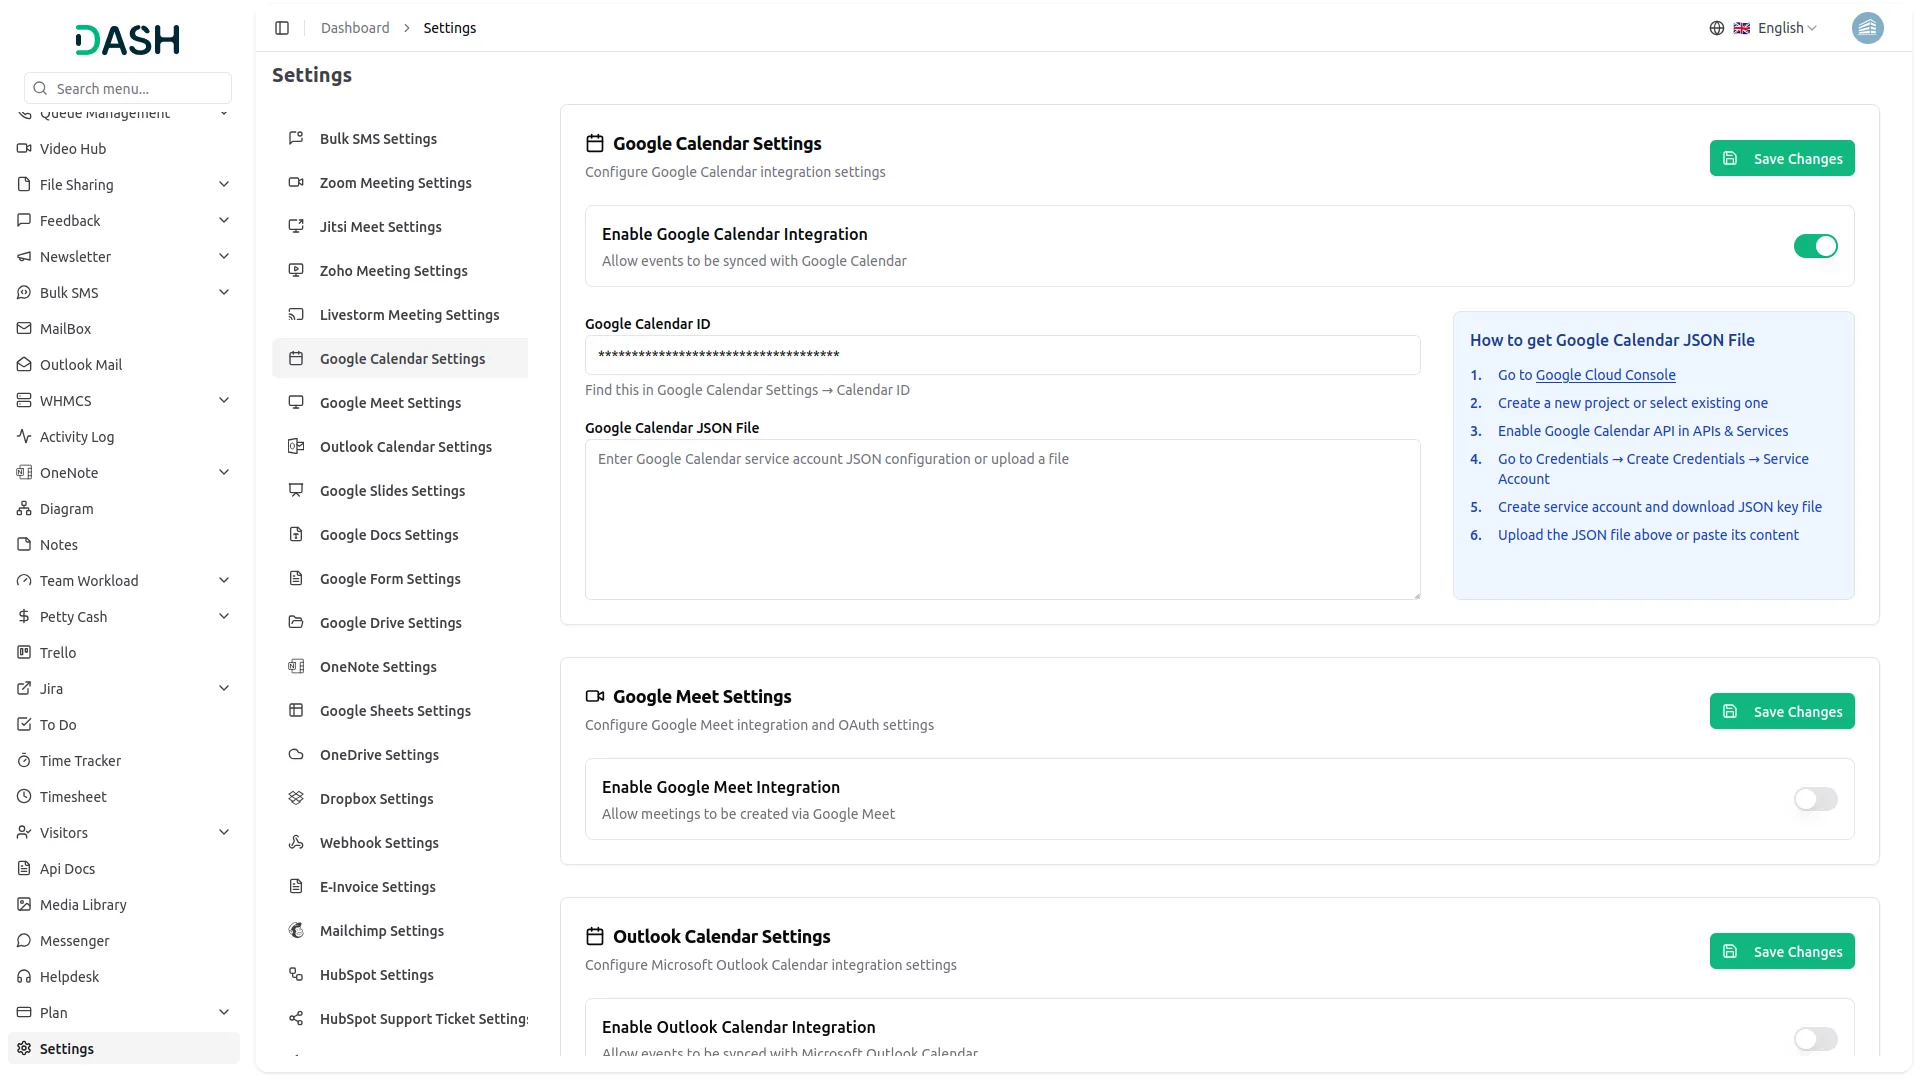Select Google Drive Settings menu item
Screen dimensions: 1920x1080
coord(390,623)
